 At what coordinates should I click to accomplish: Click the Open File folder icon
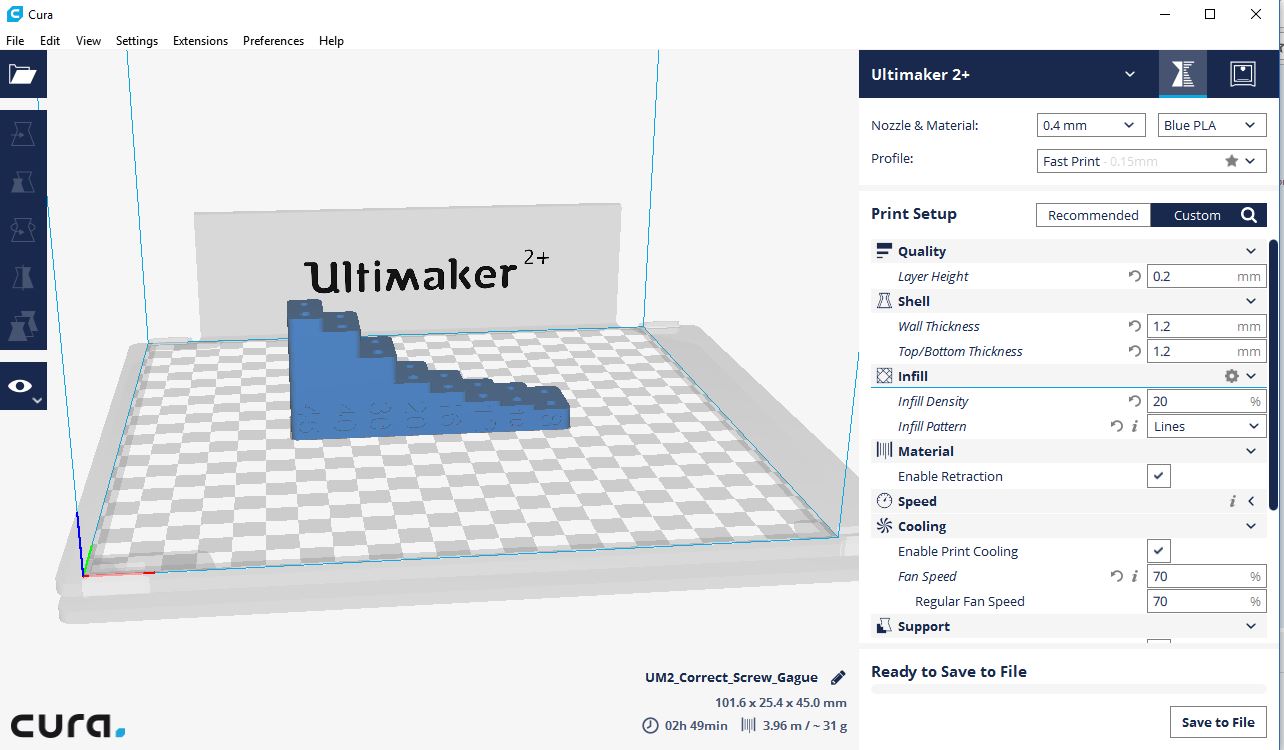pos(22,74)
